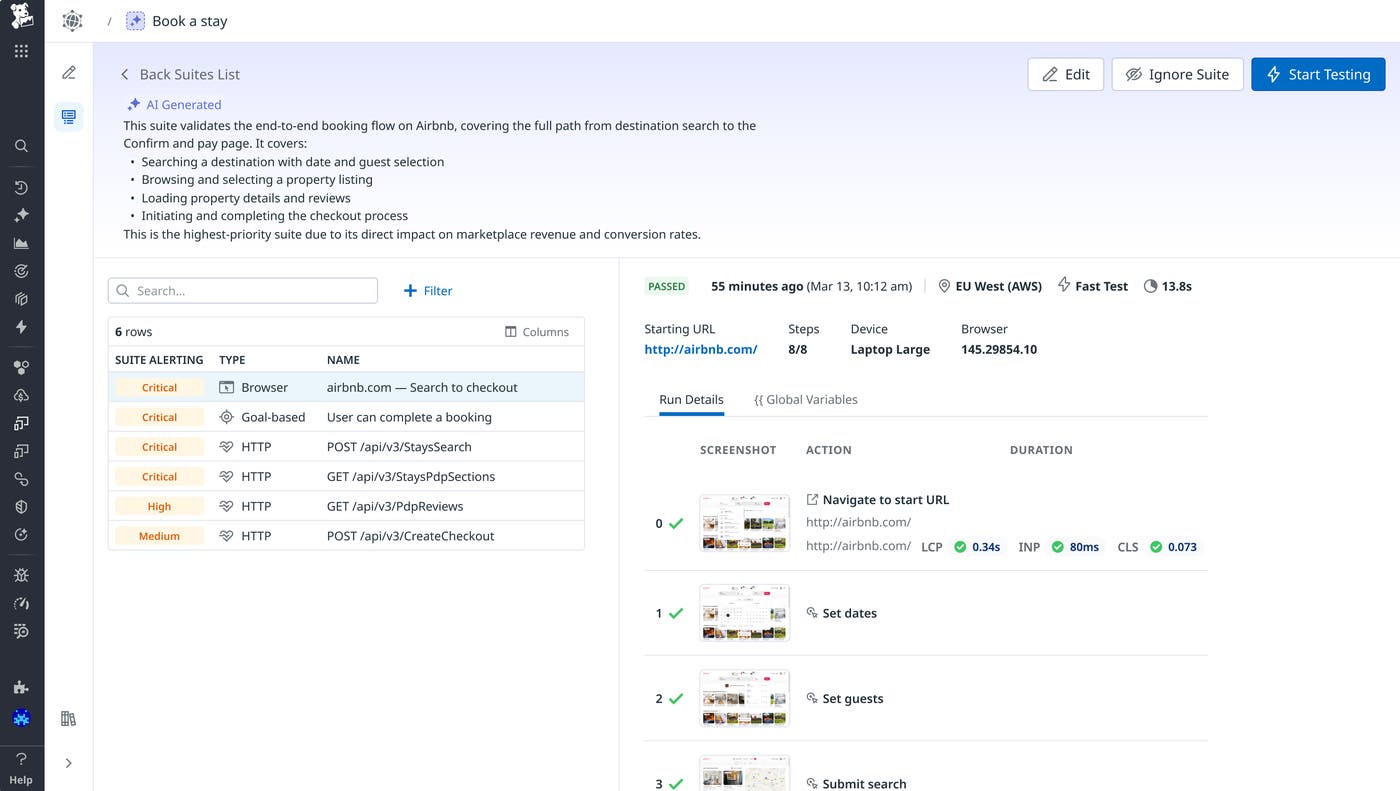Click the High alerting badge
The width and height of the screenshot is (1400, 791).
click(159, 506)
